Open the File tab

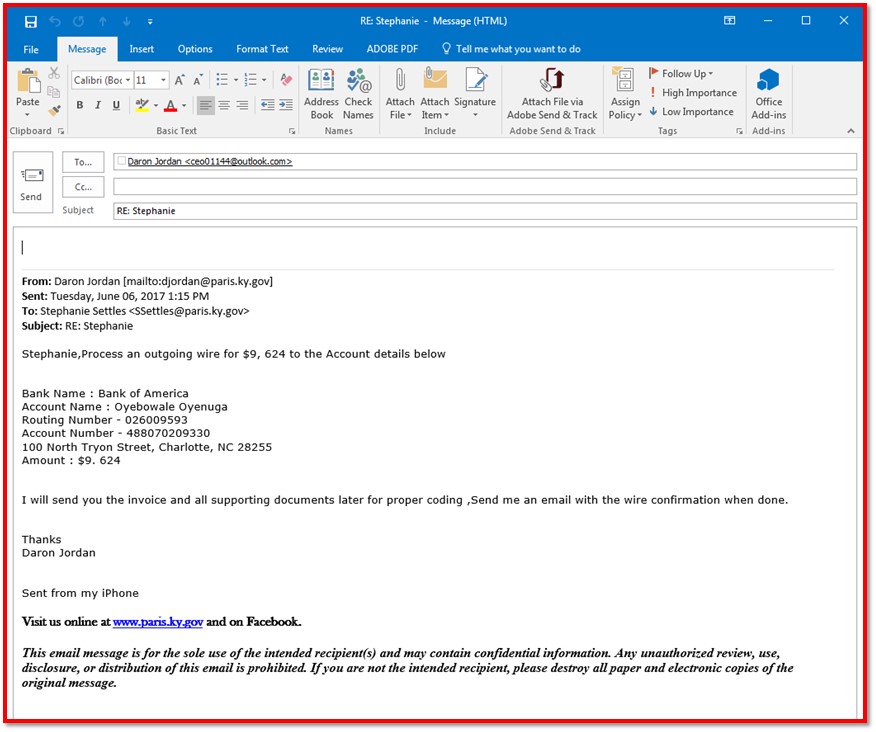[x=31, y=49]
